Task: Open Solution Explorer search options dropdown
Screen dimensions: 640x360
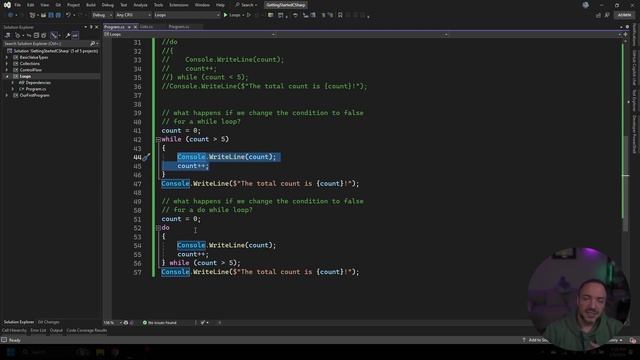Action: [x=97, y=44]
